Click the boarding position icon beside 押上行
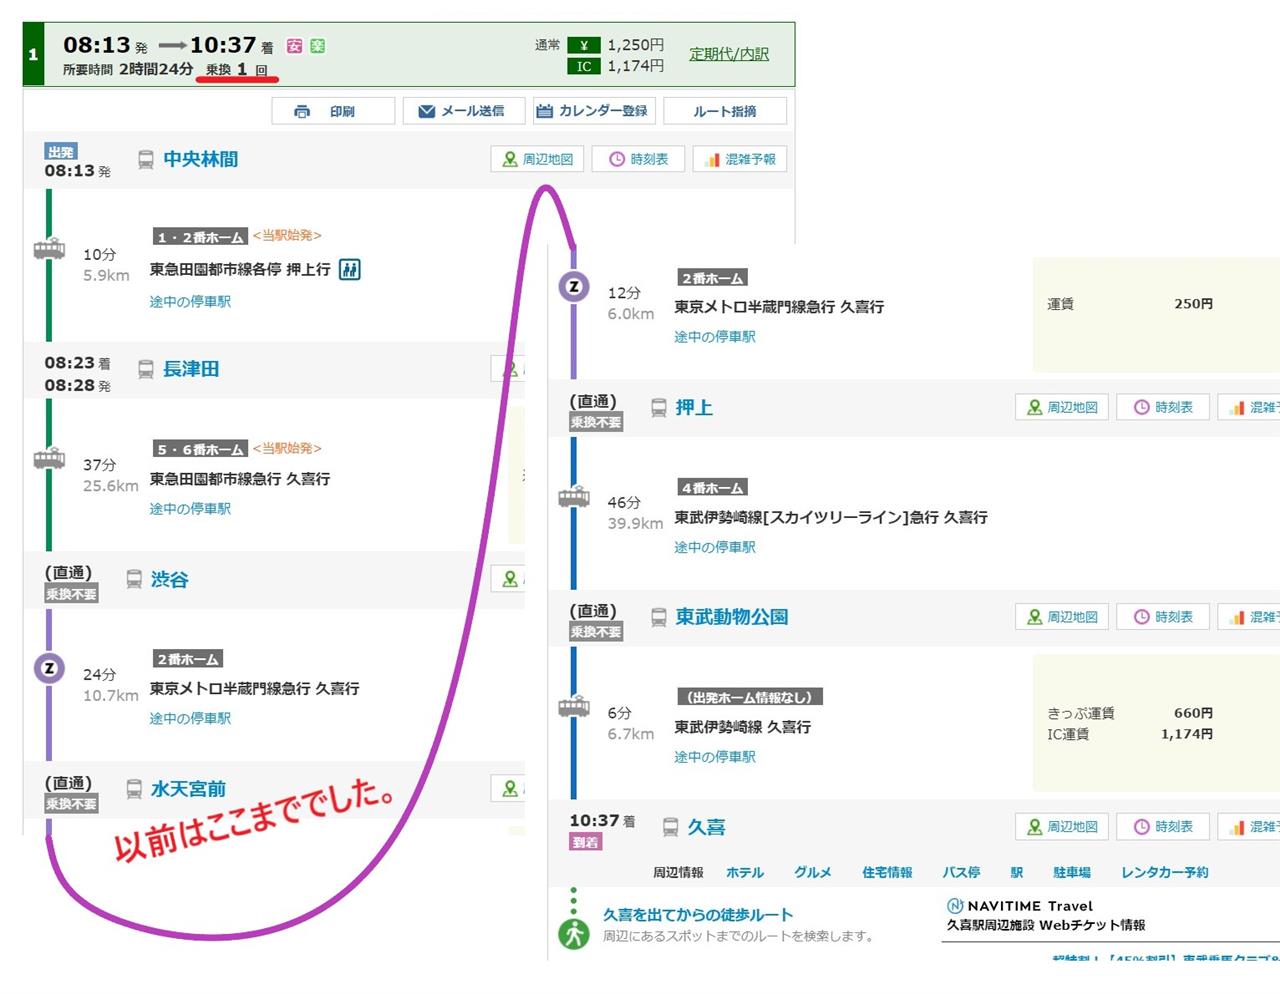 pyautogui.click(x=349, y=269)
